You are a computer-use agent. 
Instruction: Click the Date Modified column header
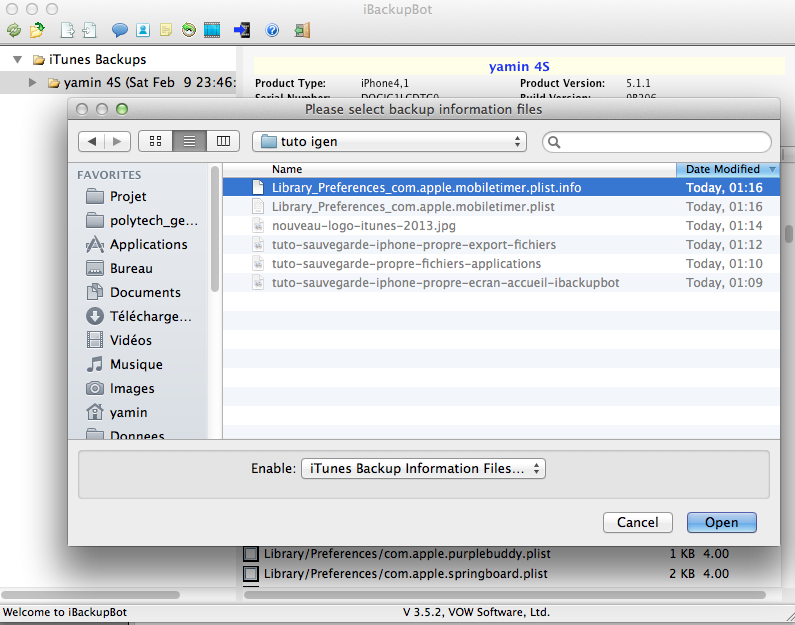click(728, 169)
